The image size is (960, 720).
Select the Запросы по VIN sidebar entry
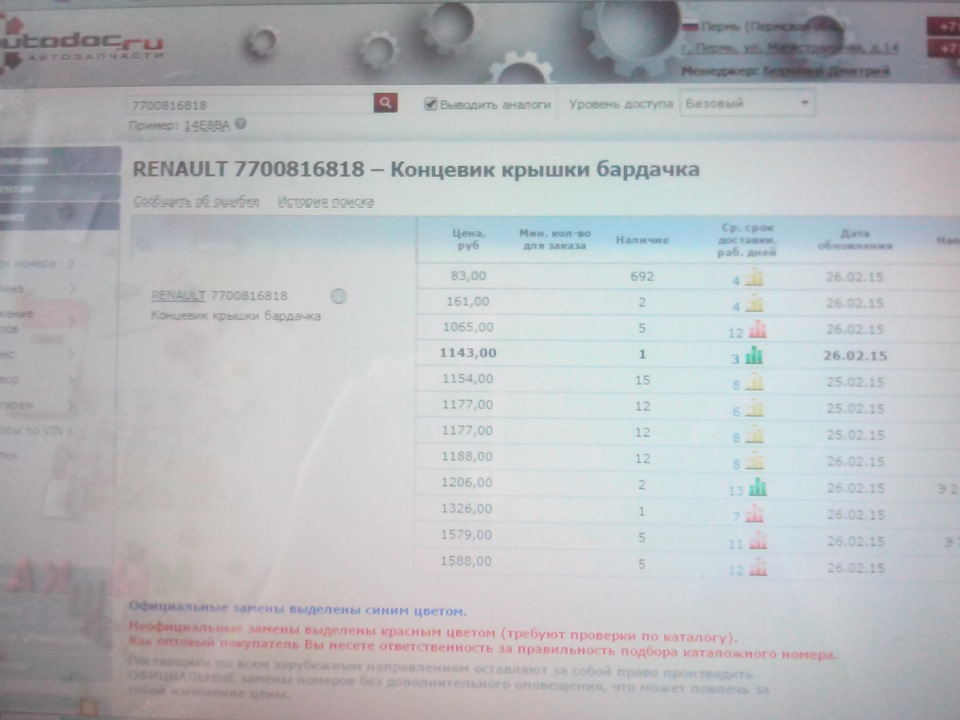click(35, 430)
